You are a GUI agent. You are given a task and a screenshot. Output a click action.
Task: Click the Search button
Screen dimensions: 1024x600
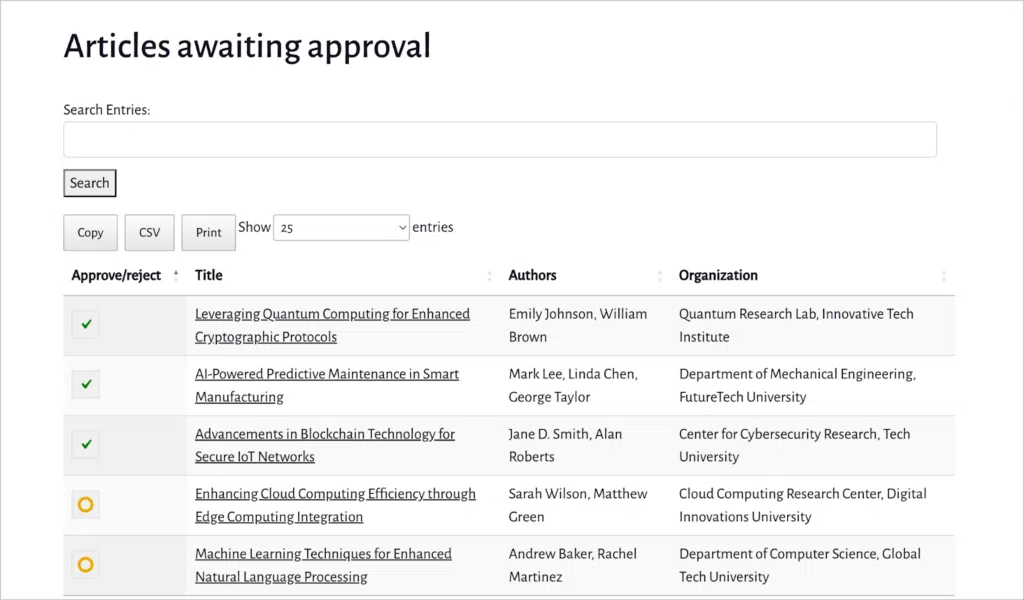click(89, 183)
